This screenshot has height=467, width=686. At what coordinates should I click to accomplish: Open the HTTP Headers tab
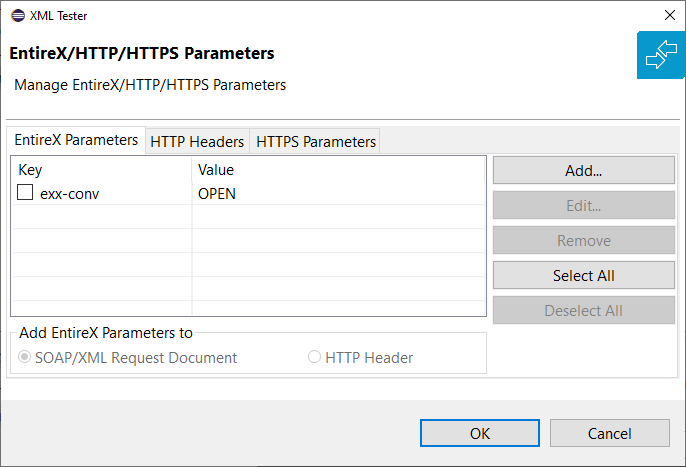tap(197, 142)
